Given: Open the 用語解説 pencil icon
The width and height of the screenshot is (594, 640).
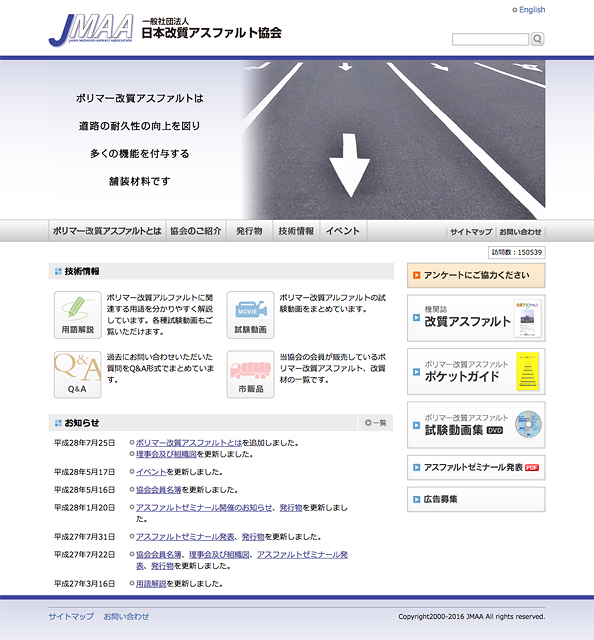Looking at the screenshot, I should [x=78, y=315].
